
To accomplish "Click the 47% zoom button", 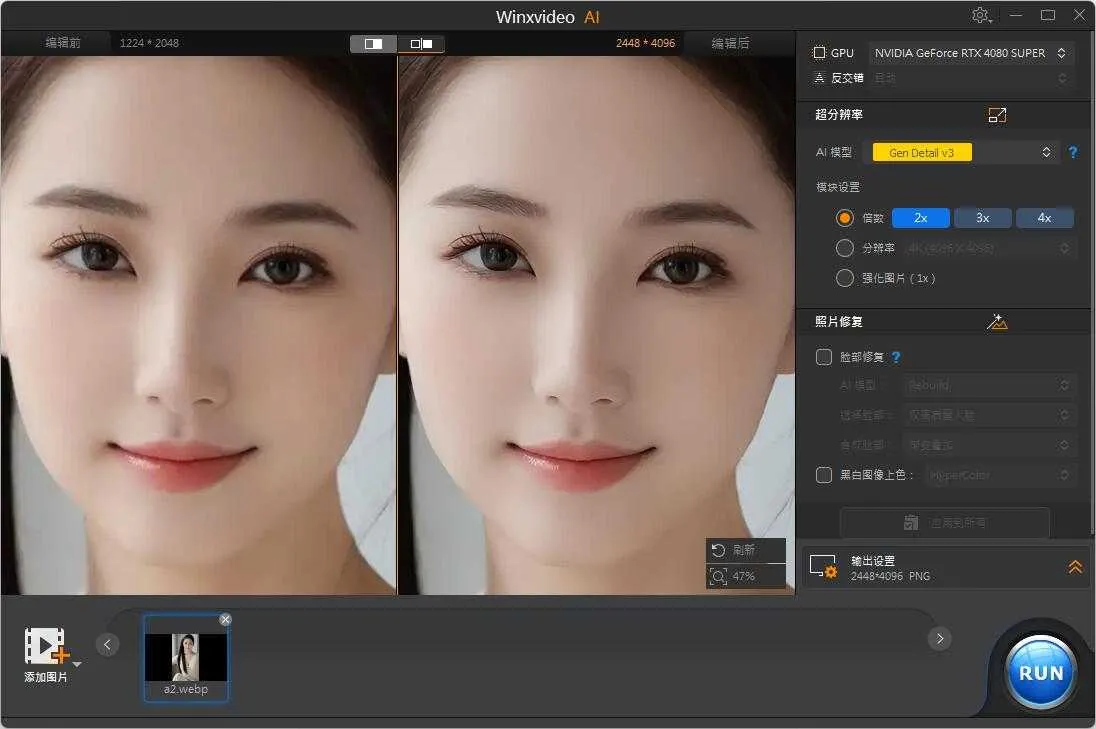I will point(745,576).
